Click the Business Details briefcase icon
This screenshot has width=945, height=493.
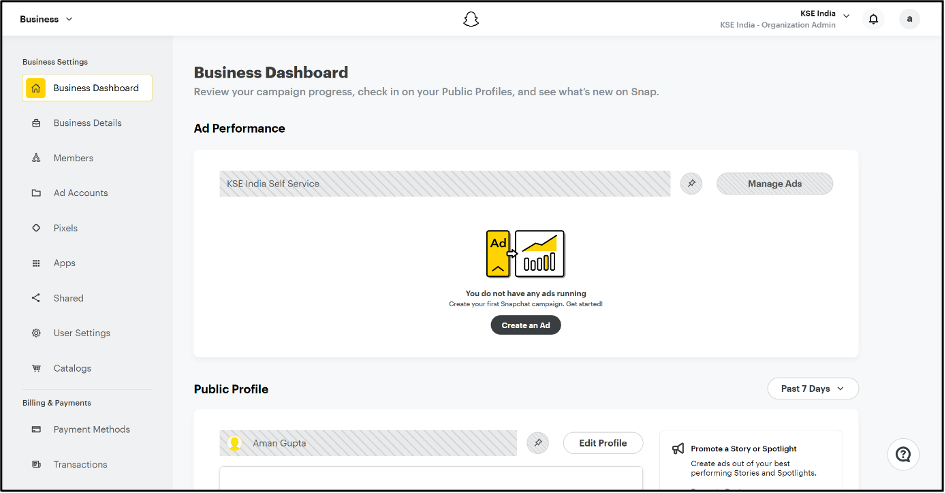click(36, 123)
